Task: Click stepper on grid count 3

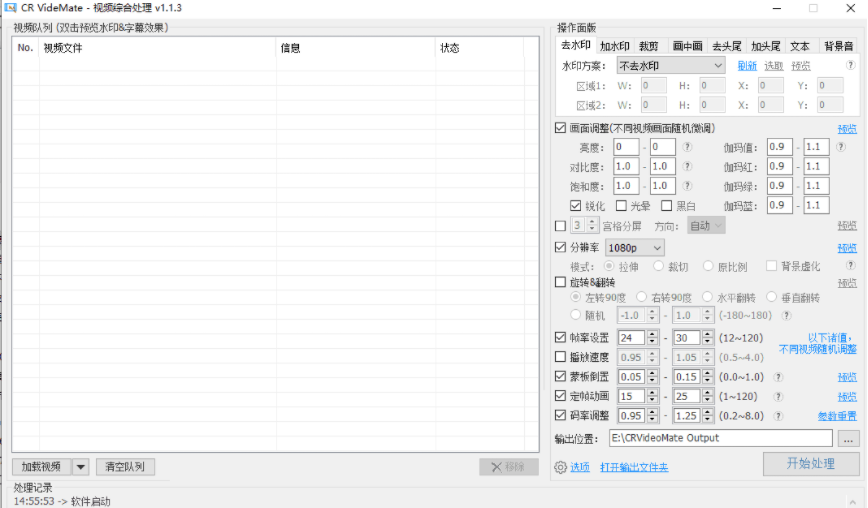Action: [x=592, y=226]
